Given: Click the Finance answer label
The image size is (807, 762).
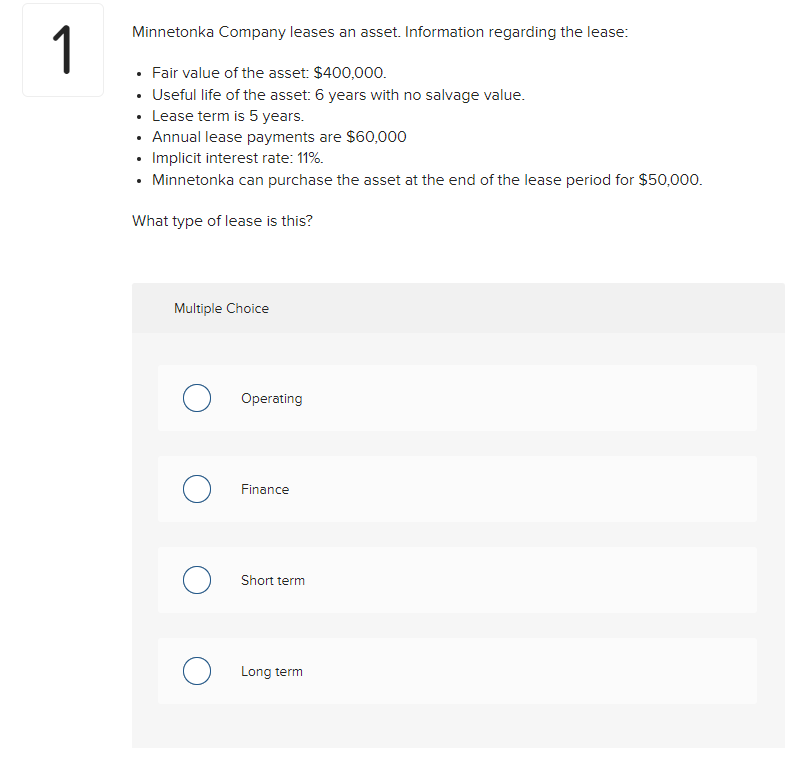Looking at the screenshot, I should (265, 489).
